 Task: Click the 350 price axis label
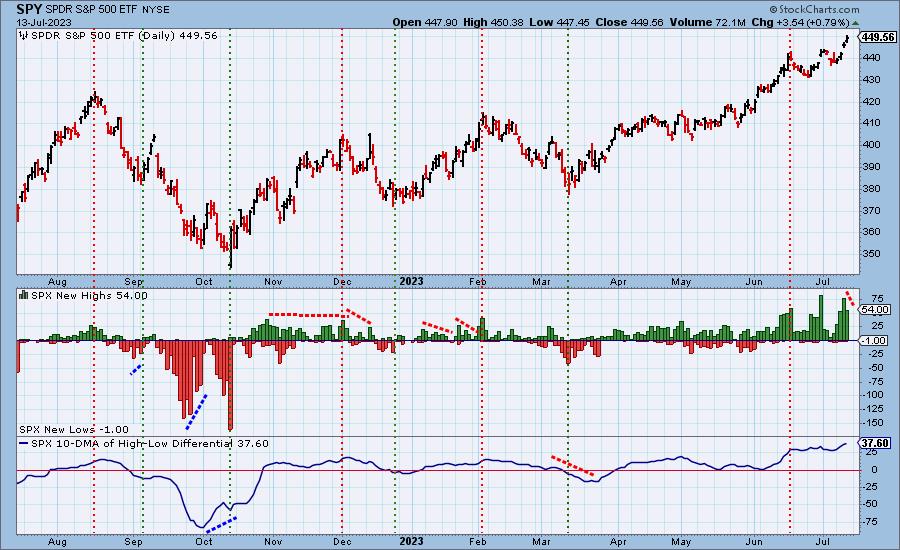(872, 253)
